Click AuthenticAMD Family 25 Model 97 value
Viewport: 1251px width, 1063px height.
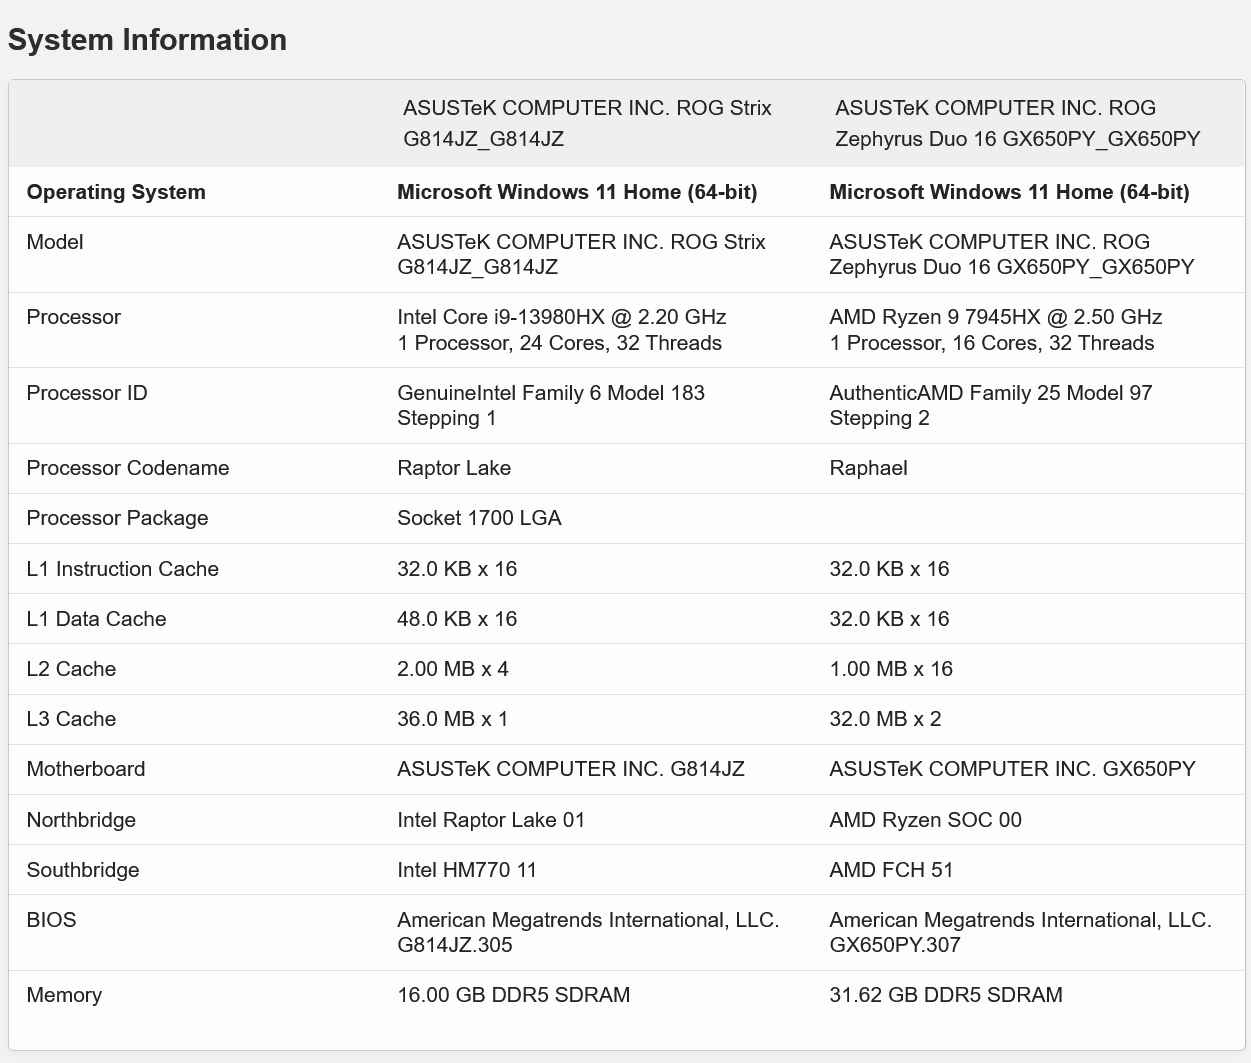pyautogui.click(x=991, y=405)
